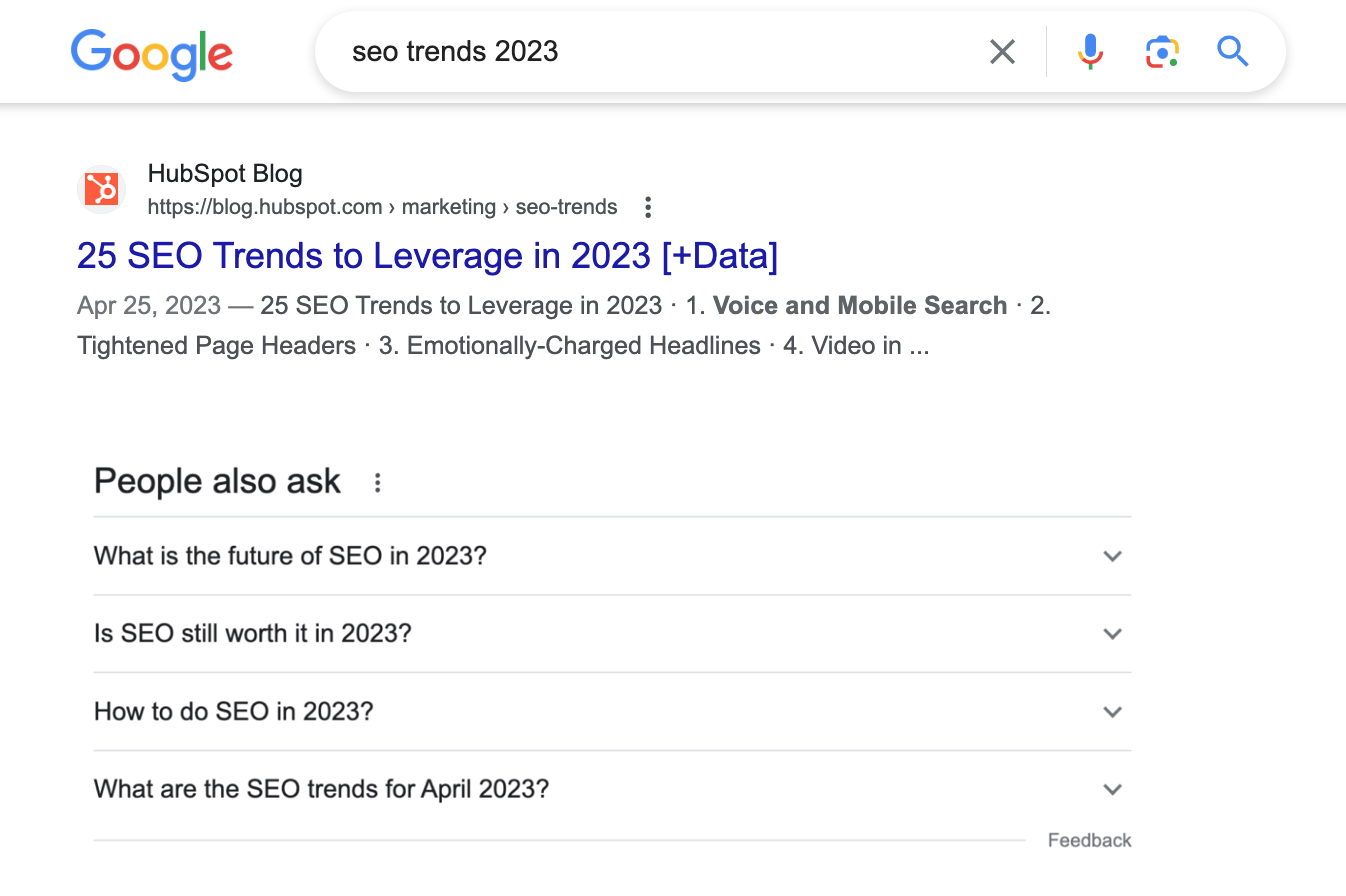Image resolution: width=1346 pixels, height=896 pixels.
Task: Click the 'People also ask' heading
Action: coord(217,481)
